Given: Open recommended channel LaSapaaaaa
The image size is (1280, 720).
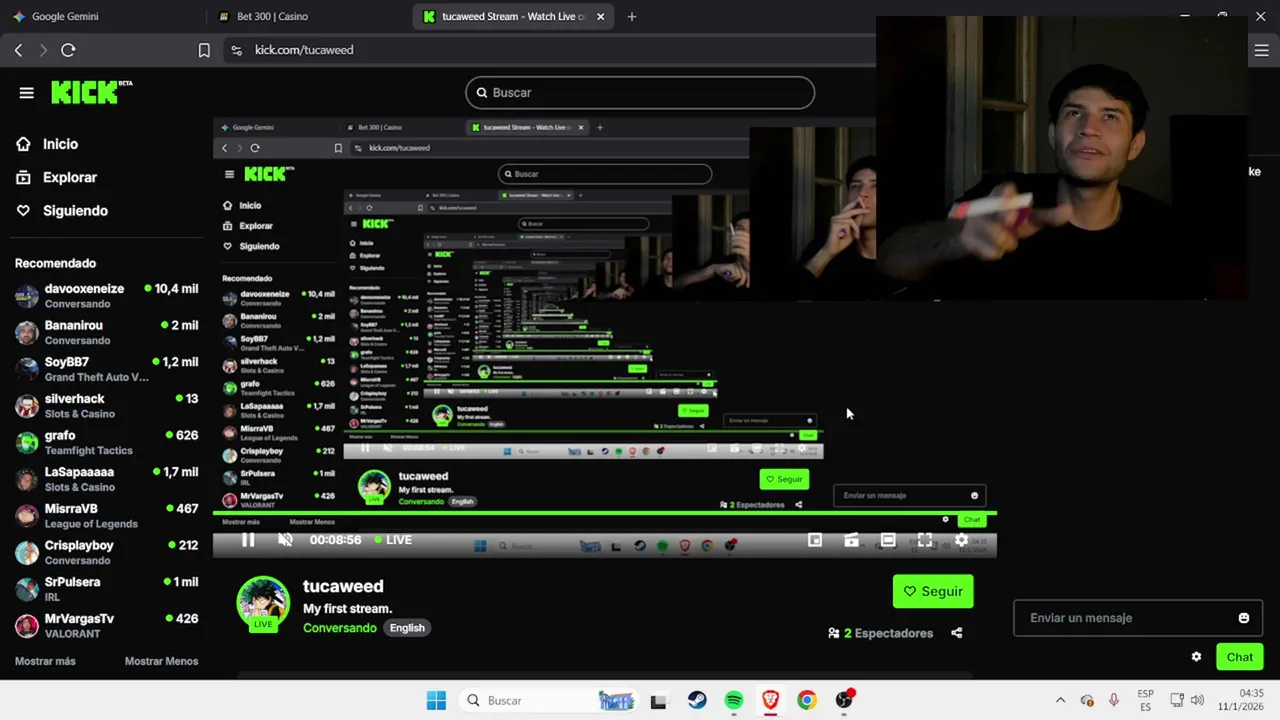Looking at the screenshot, I should 106,479.
